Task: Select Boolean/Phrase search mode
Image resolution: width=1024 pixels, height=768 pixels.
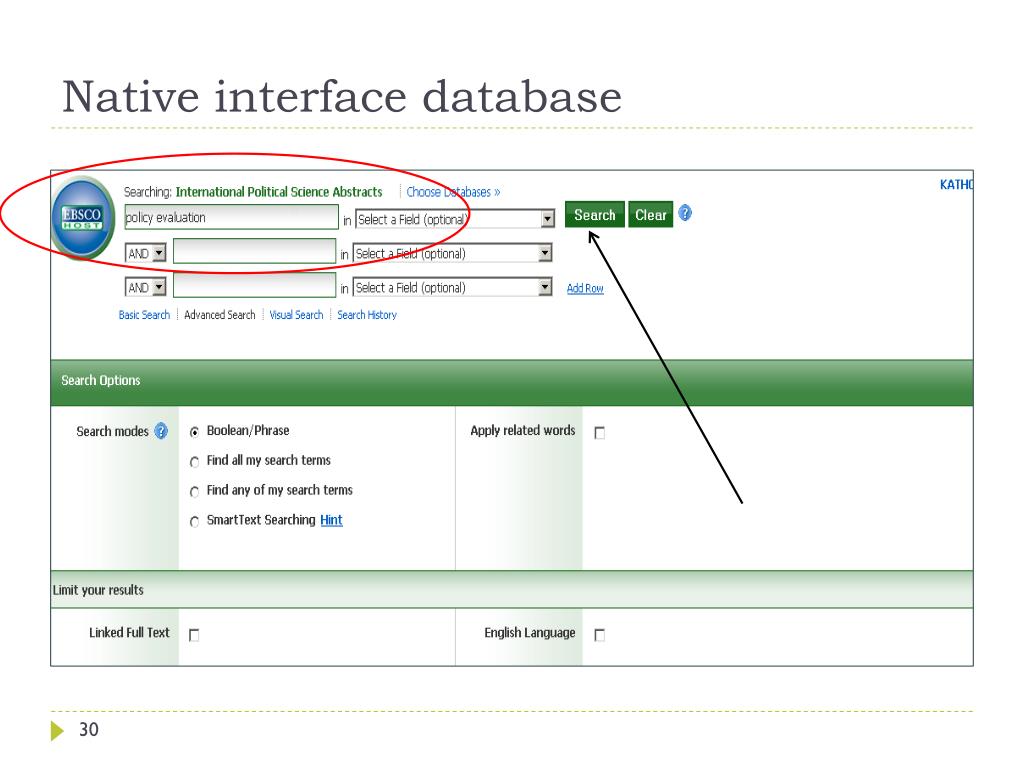Action: click(x=194, y=432)
